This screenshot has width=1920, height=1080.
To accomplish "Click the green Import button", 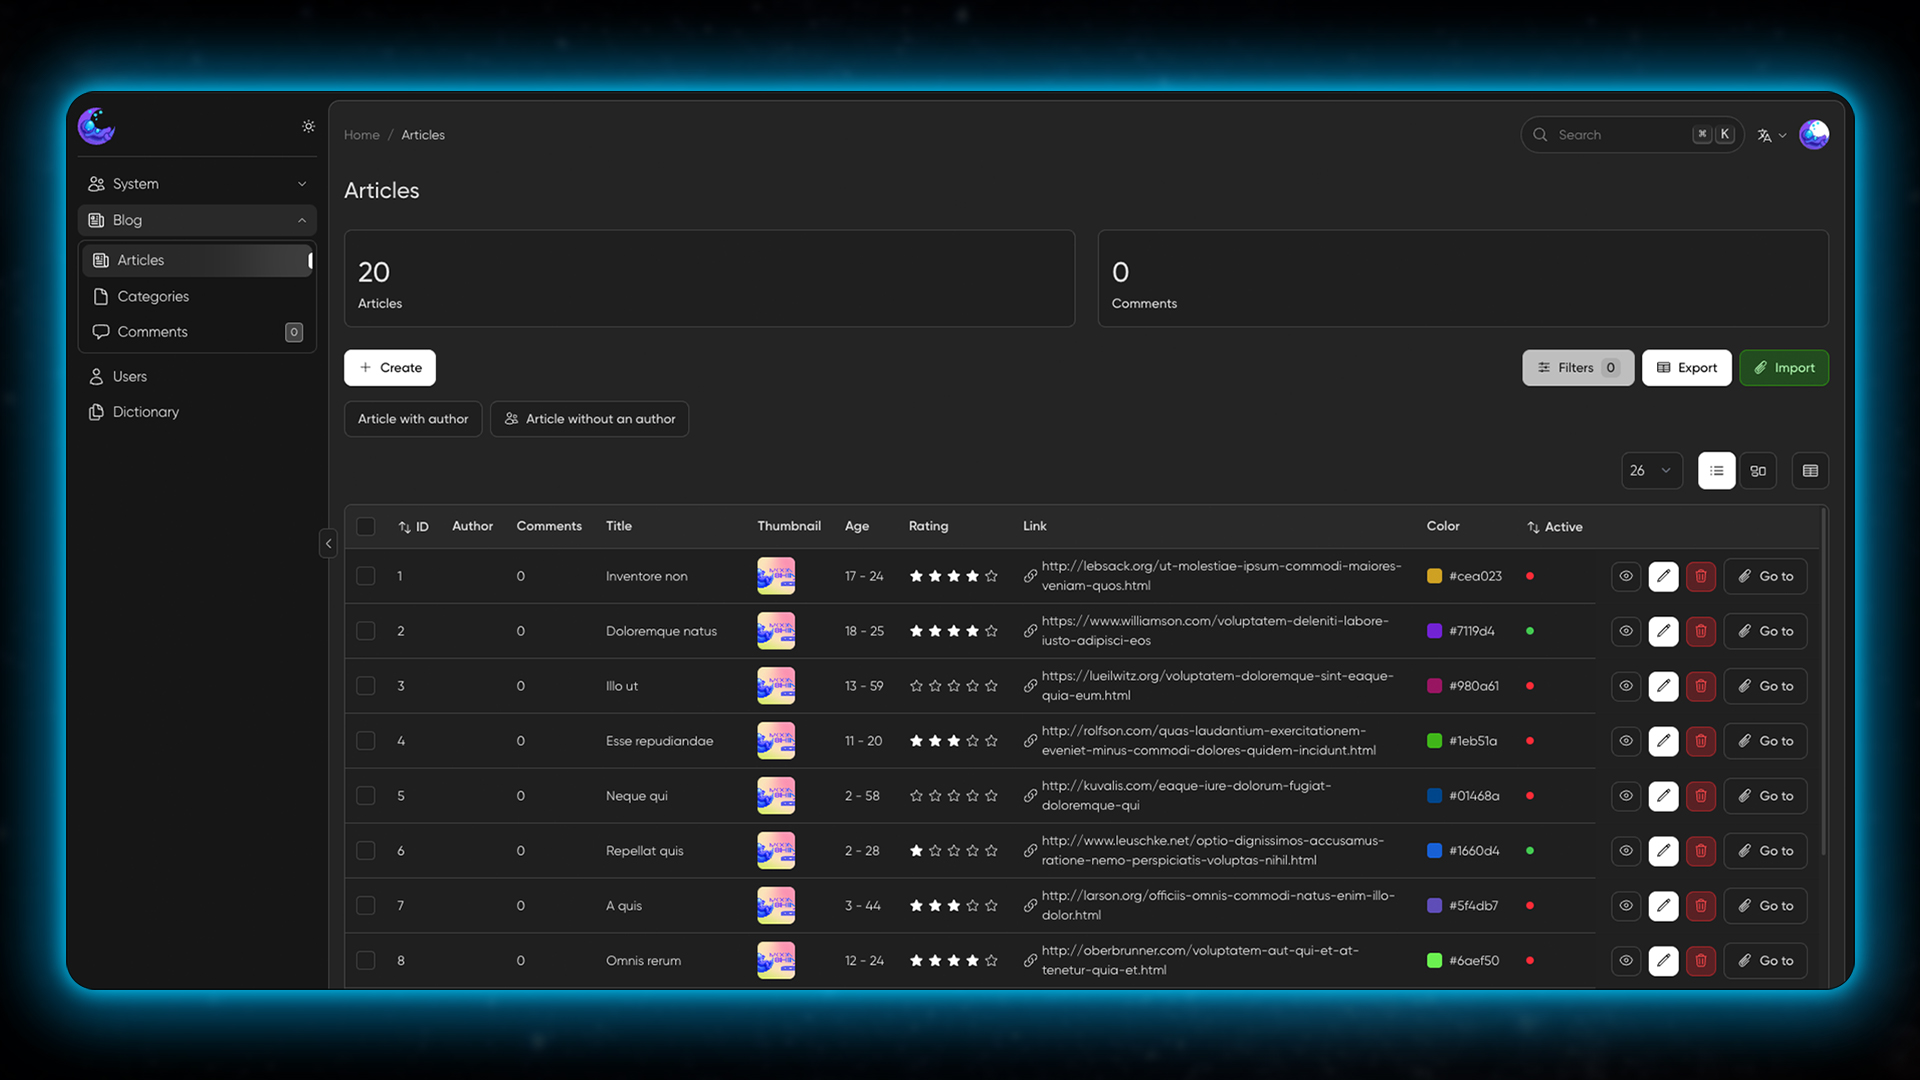I will tap(1784, 368).
